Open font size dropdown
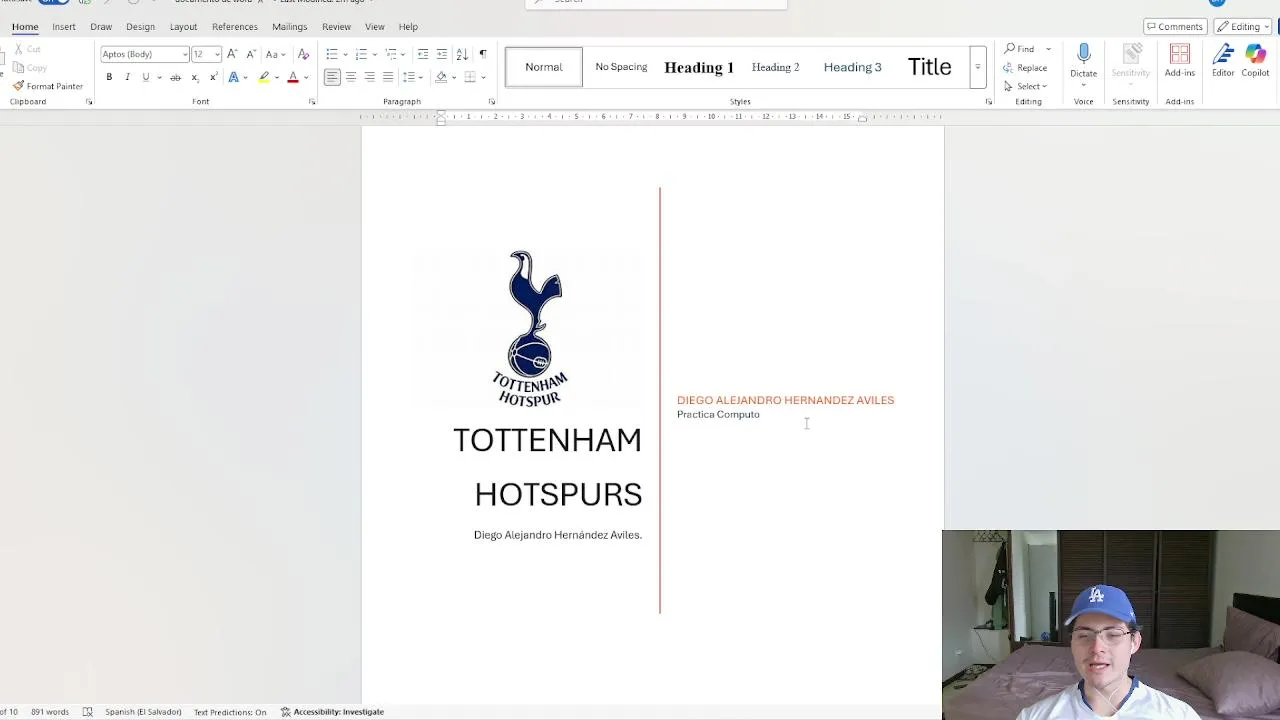 [x=217, y=54]
